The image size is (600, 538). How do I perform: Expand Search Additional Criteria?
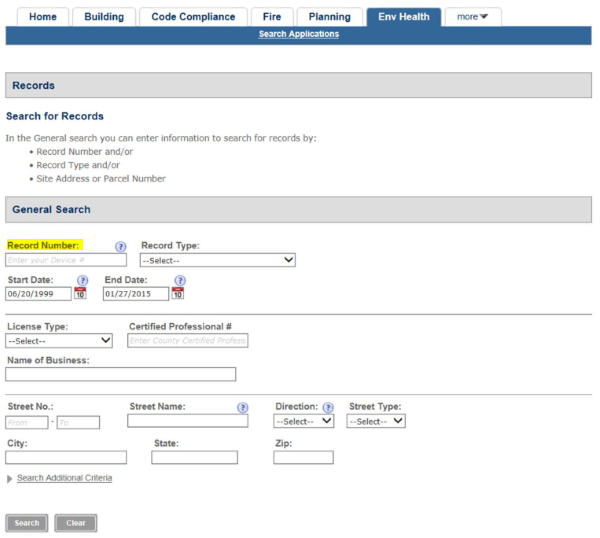point(64,479)
